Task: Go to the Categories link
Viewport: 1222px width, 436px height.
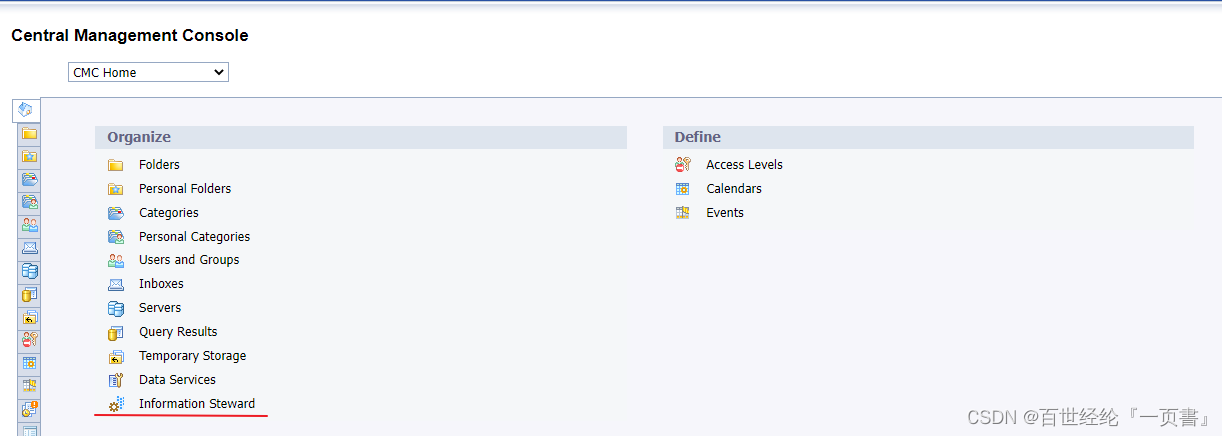Action: (x=169, y=213)
